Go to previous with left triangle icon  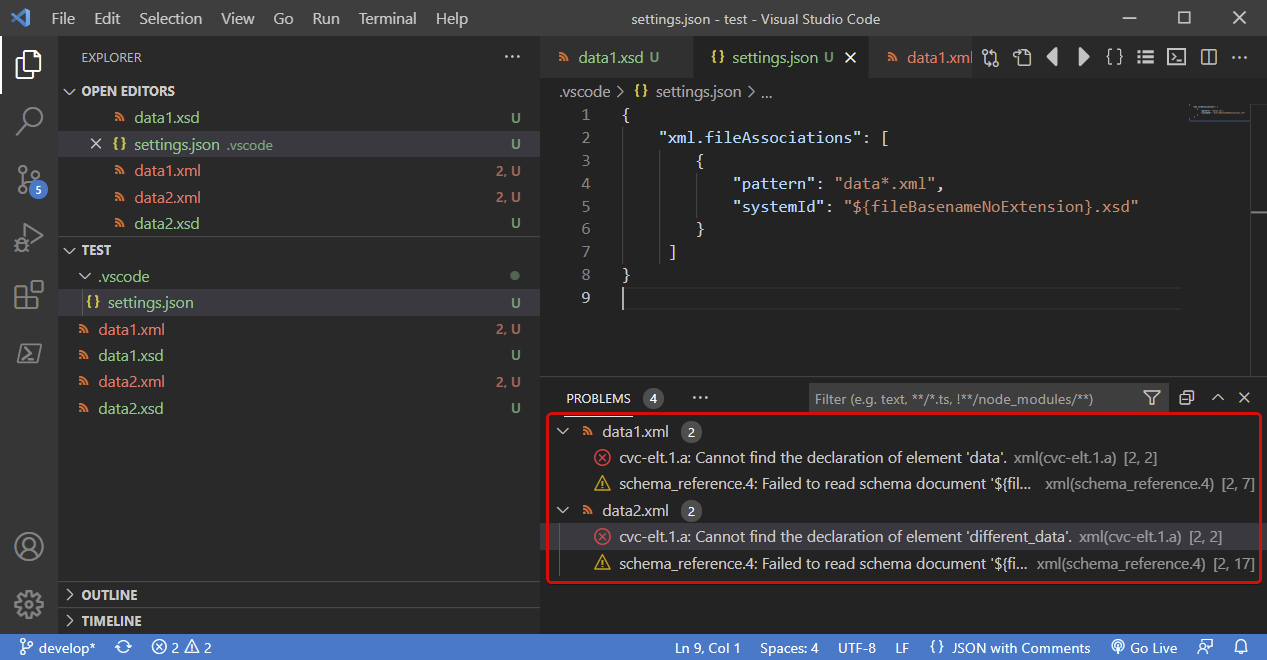[1052, 58]
